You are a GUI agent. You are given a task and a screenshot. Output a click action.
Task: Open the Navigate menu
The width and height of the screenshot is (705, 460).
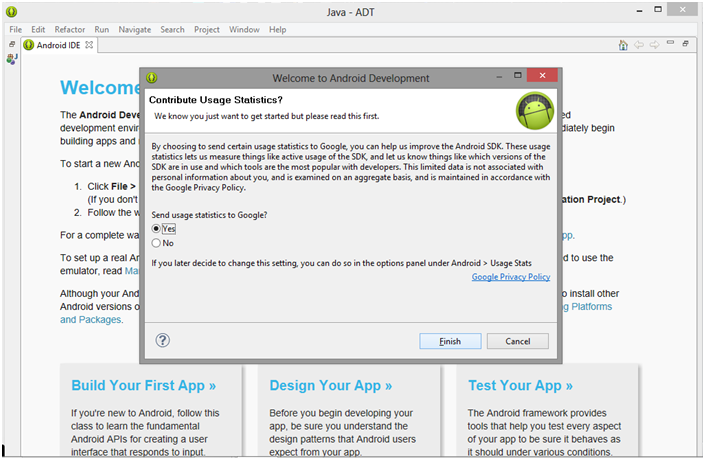click(x=135, y=30)
